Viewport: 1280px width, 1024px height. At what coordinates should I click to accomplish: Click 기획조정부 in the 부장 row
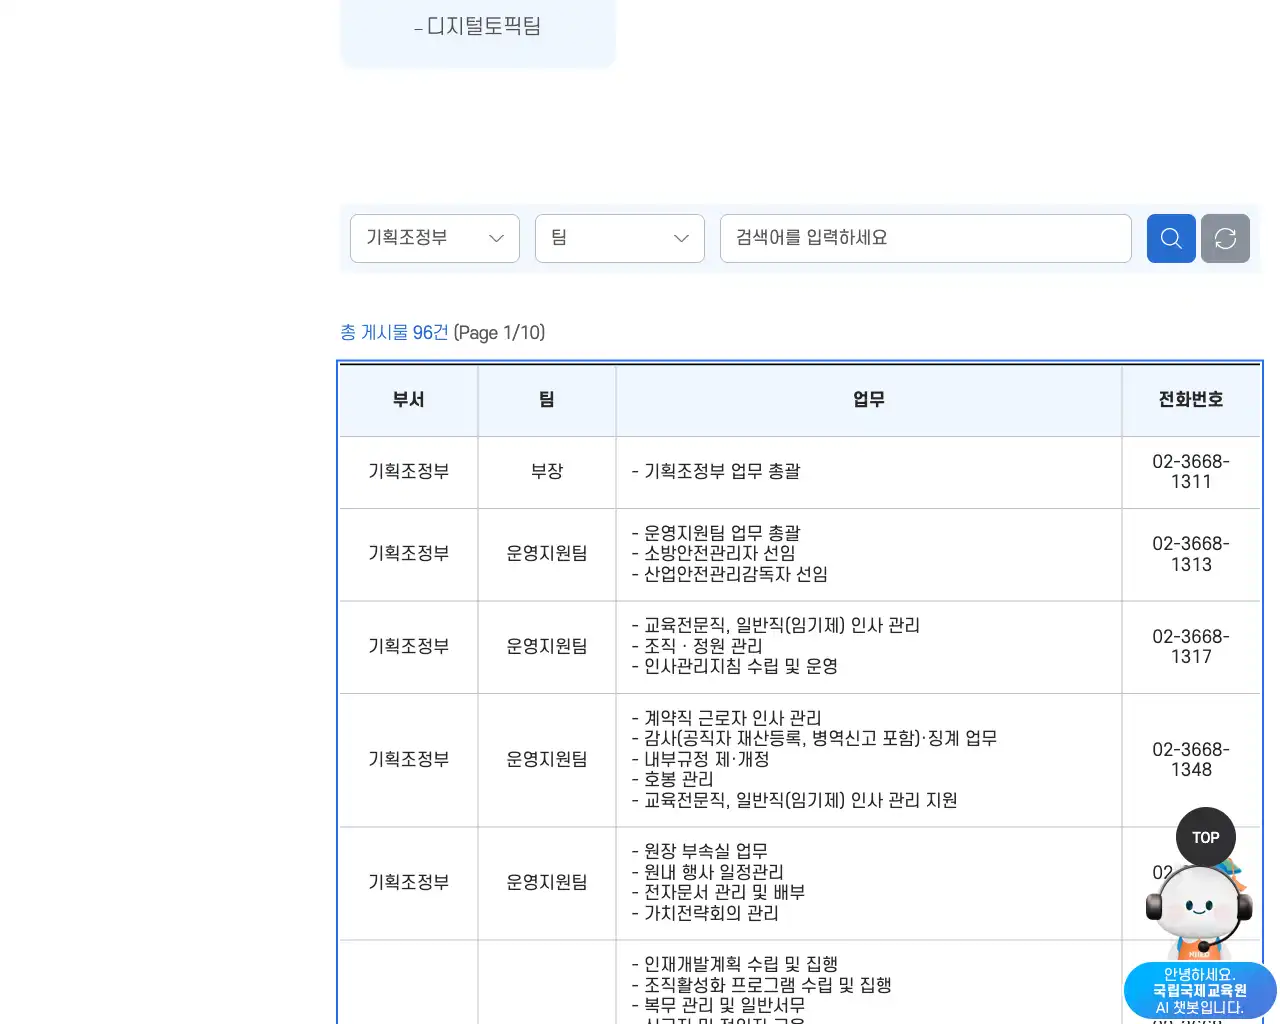coord(408,471)
